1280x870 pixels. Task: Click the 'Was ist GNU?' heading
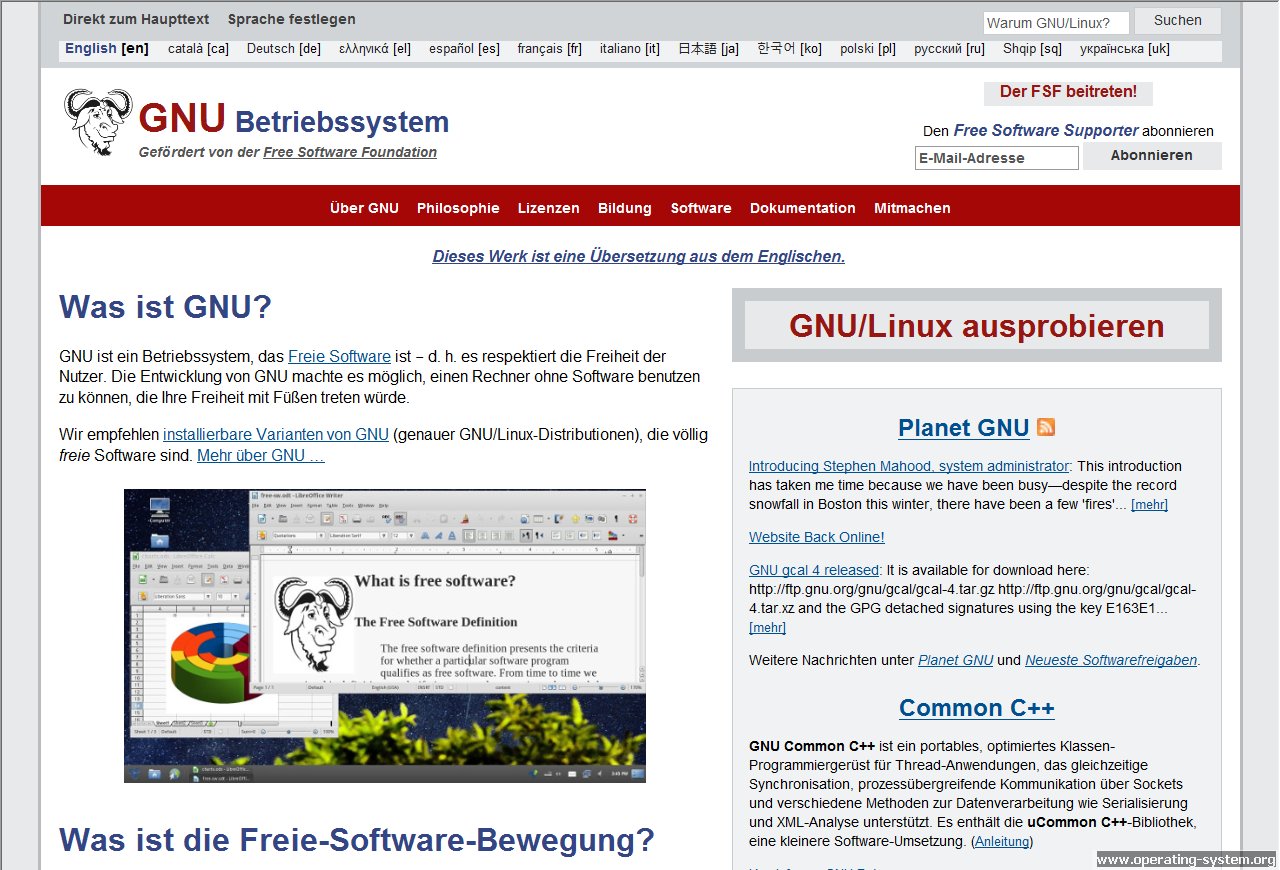[x=166, y=307]
